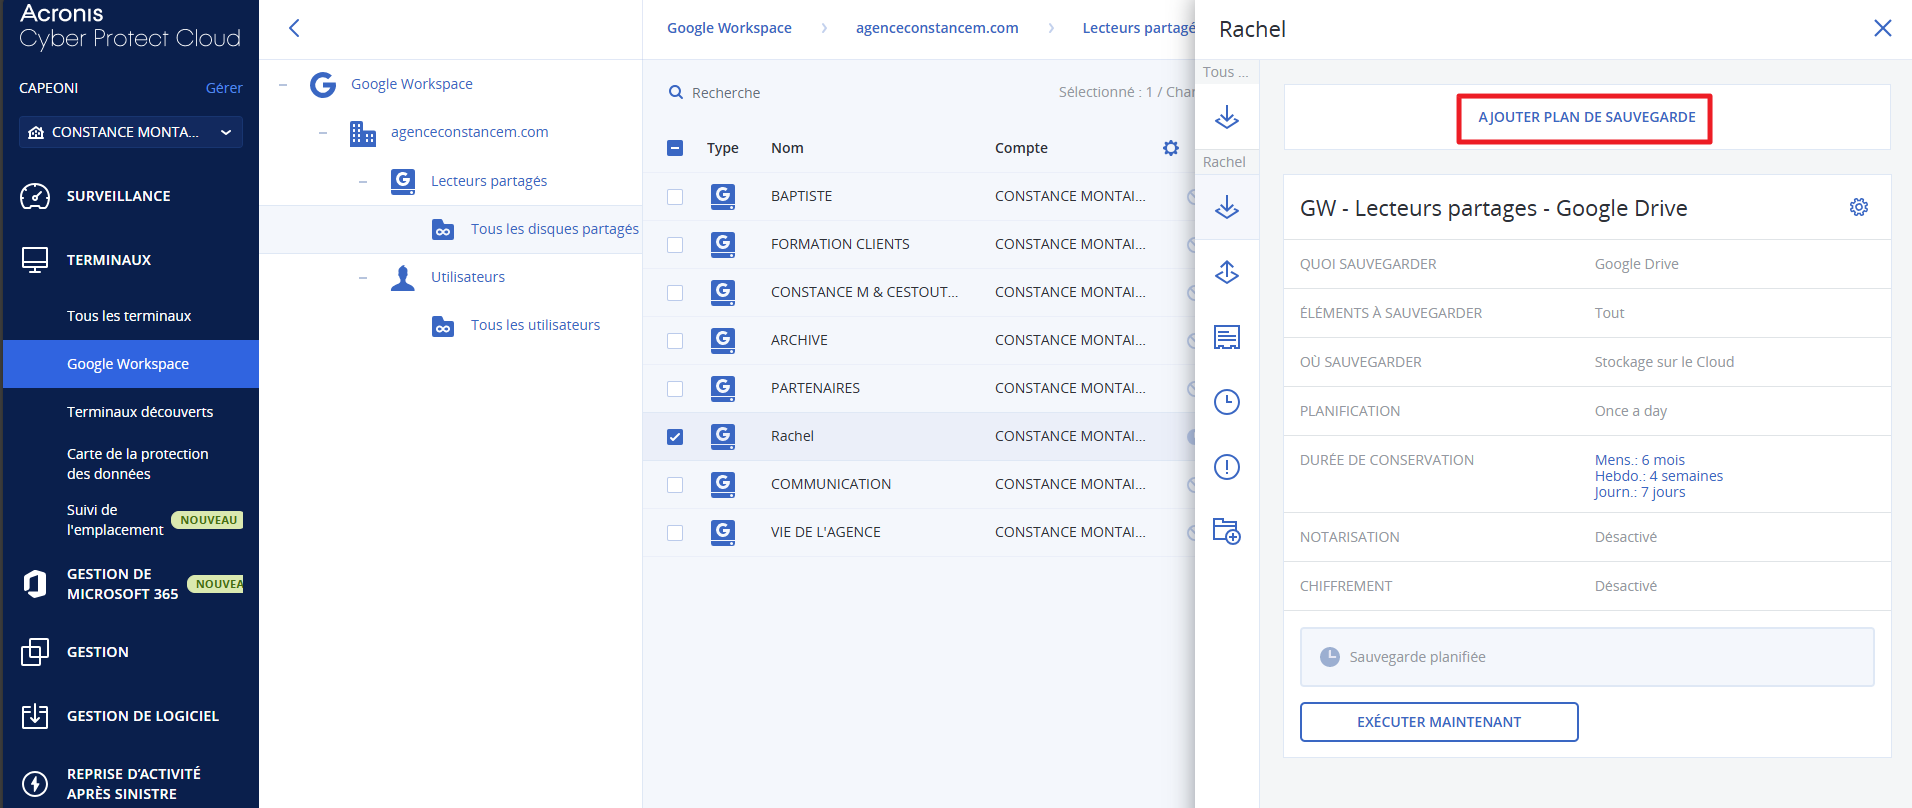Open Carte de la protection des données
1912x808 pixels.
pyautogui.click(x=138, y=464)
